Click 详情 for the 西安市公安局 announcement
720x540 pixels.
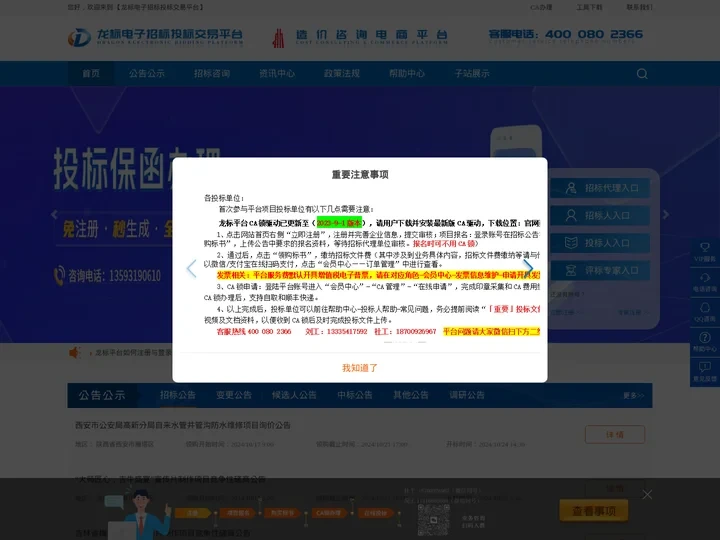tap(615, 434)
